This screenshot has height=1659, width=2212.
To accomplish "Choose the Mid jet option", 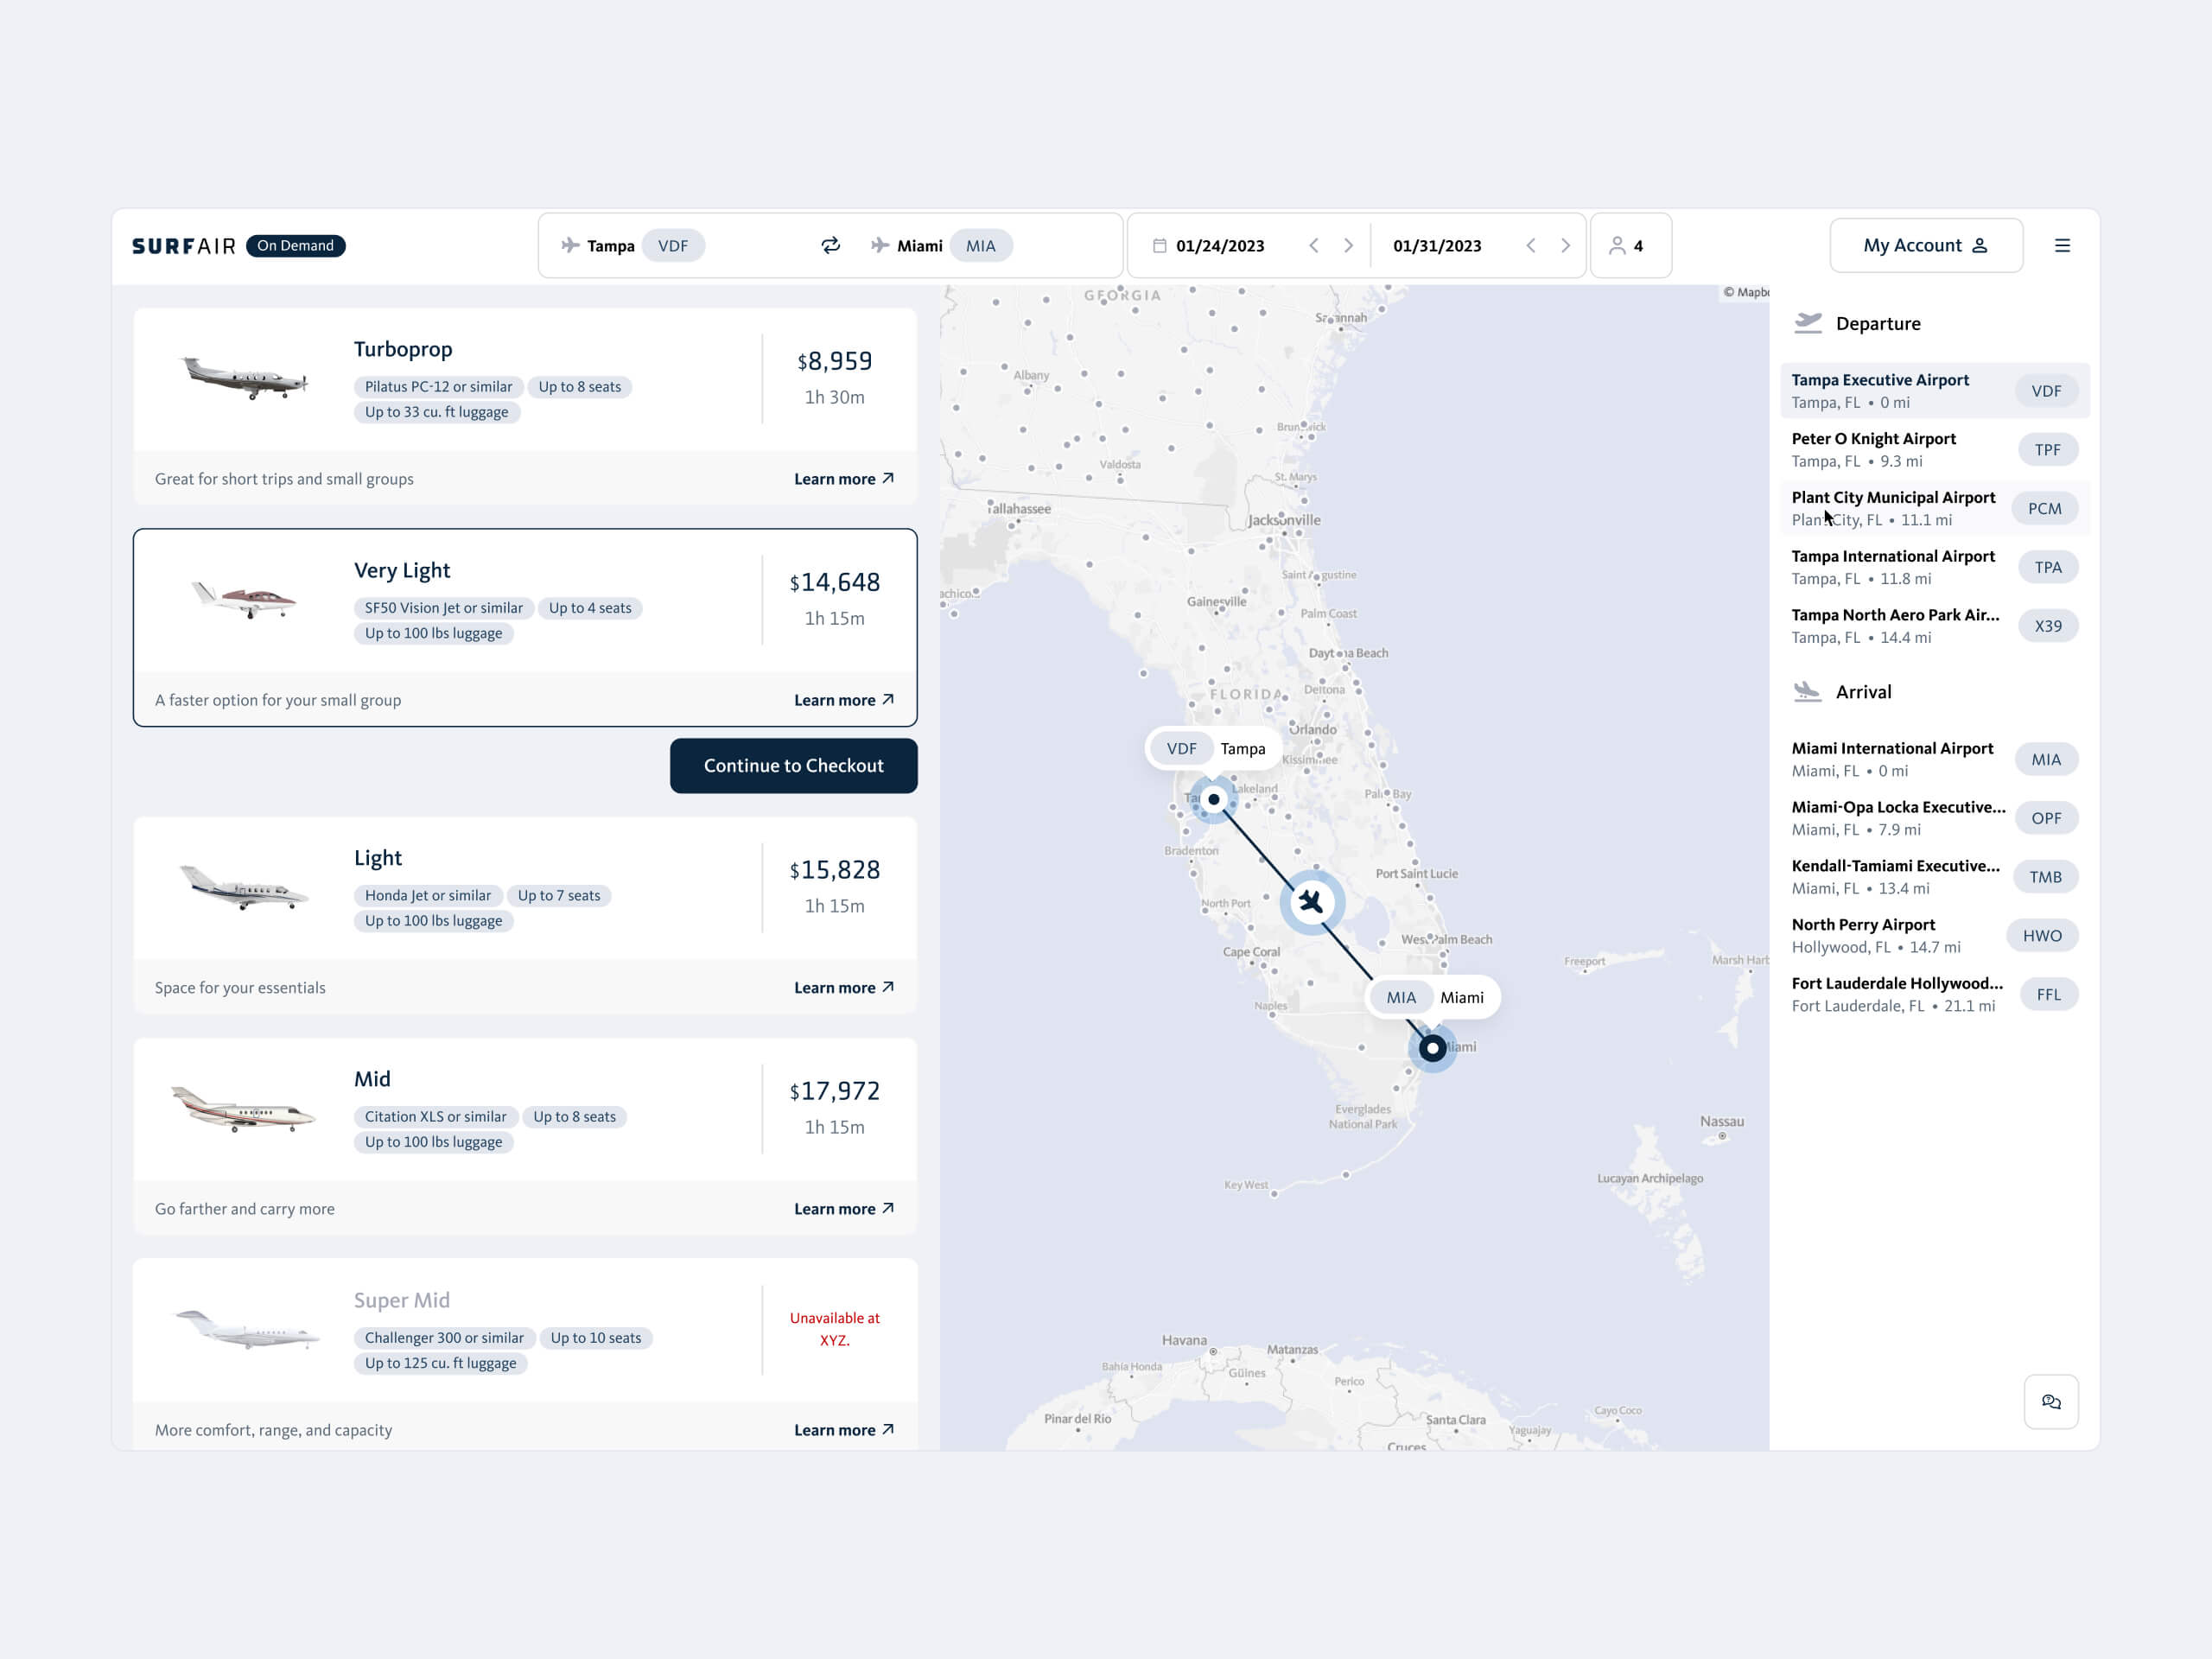I will [x=525, y=1109].
